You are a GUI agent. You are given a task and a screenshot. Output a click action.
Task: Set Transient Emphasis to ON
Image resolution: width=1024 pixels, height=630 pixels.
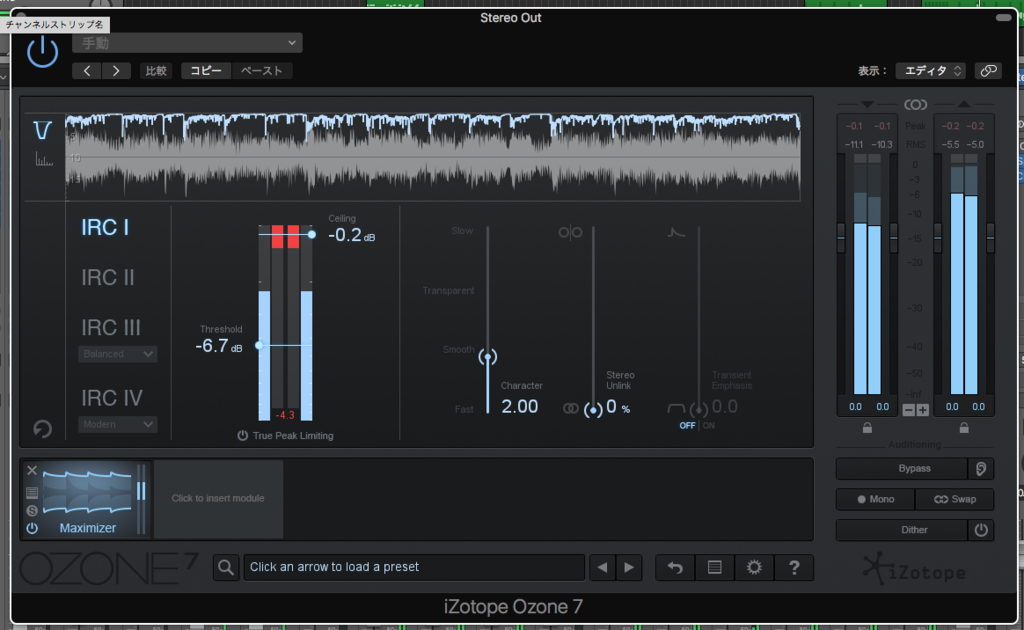click(709, 426)
